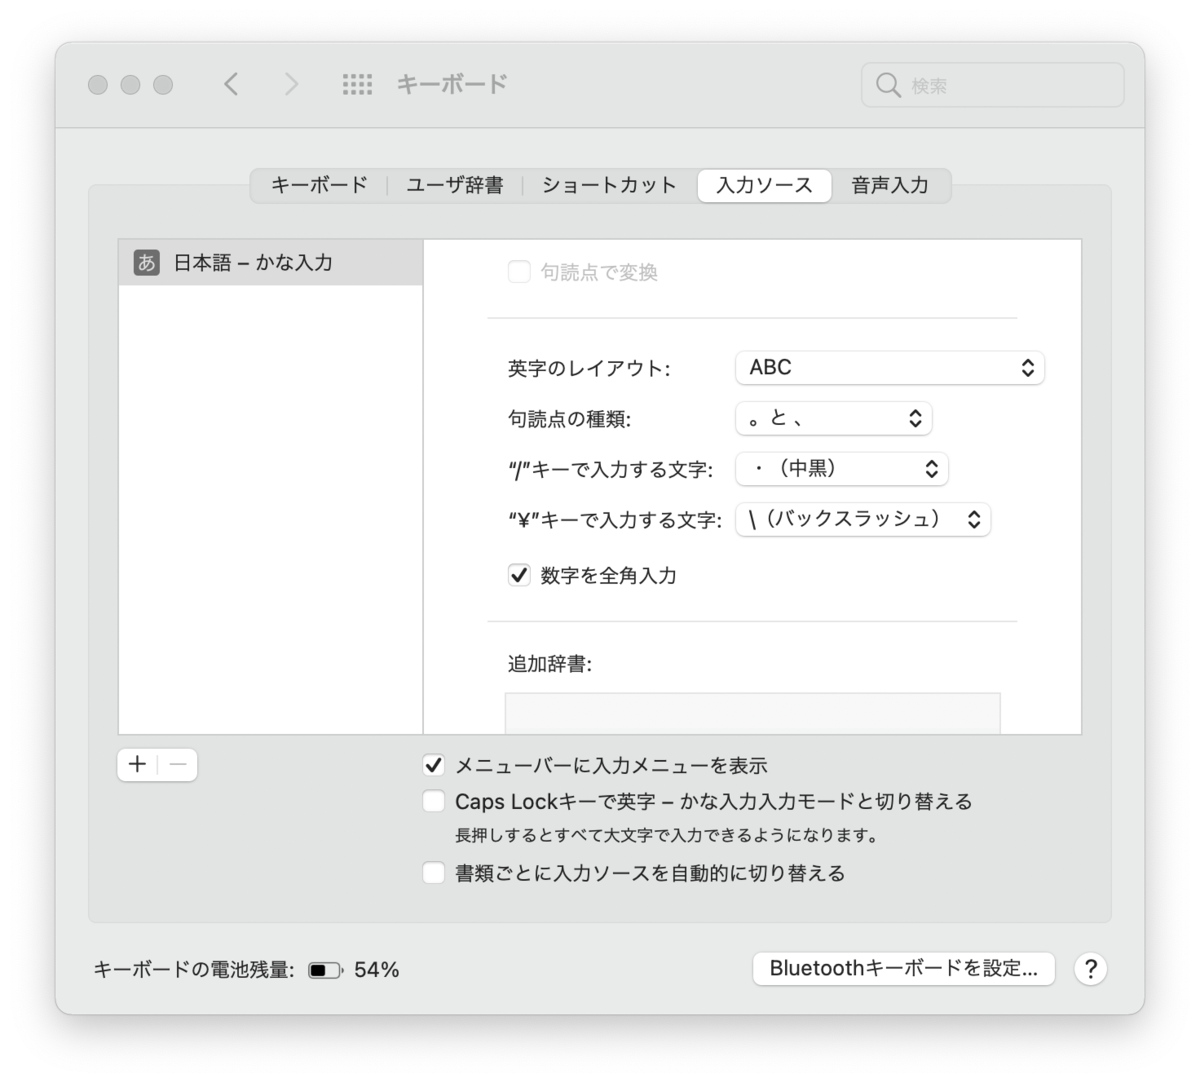Click the back navigation arrow
The height and width of the screenshot is (1083, 1200).
click(x=230, y=85)
